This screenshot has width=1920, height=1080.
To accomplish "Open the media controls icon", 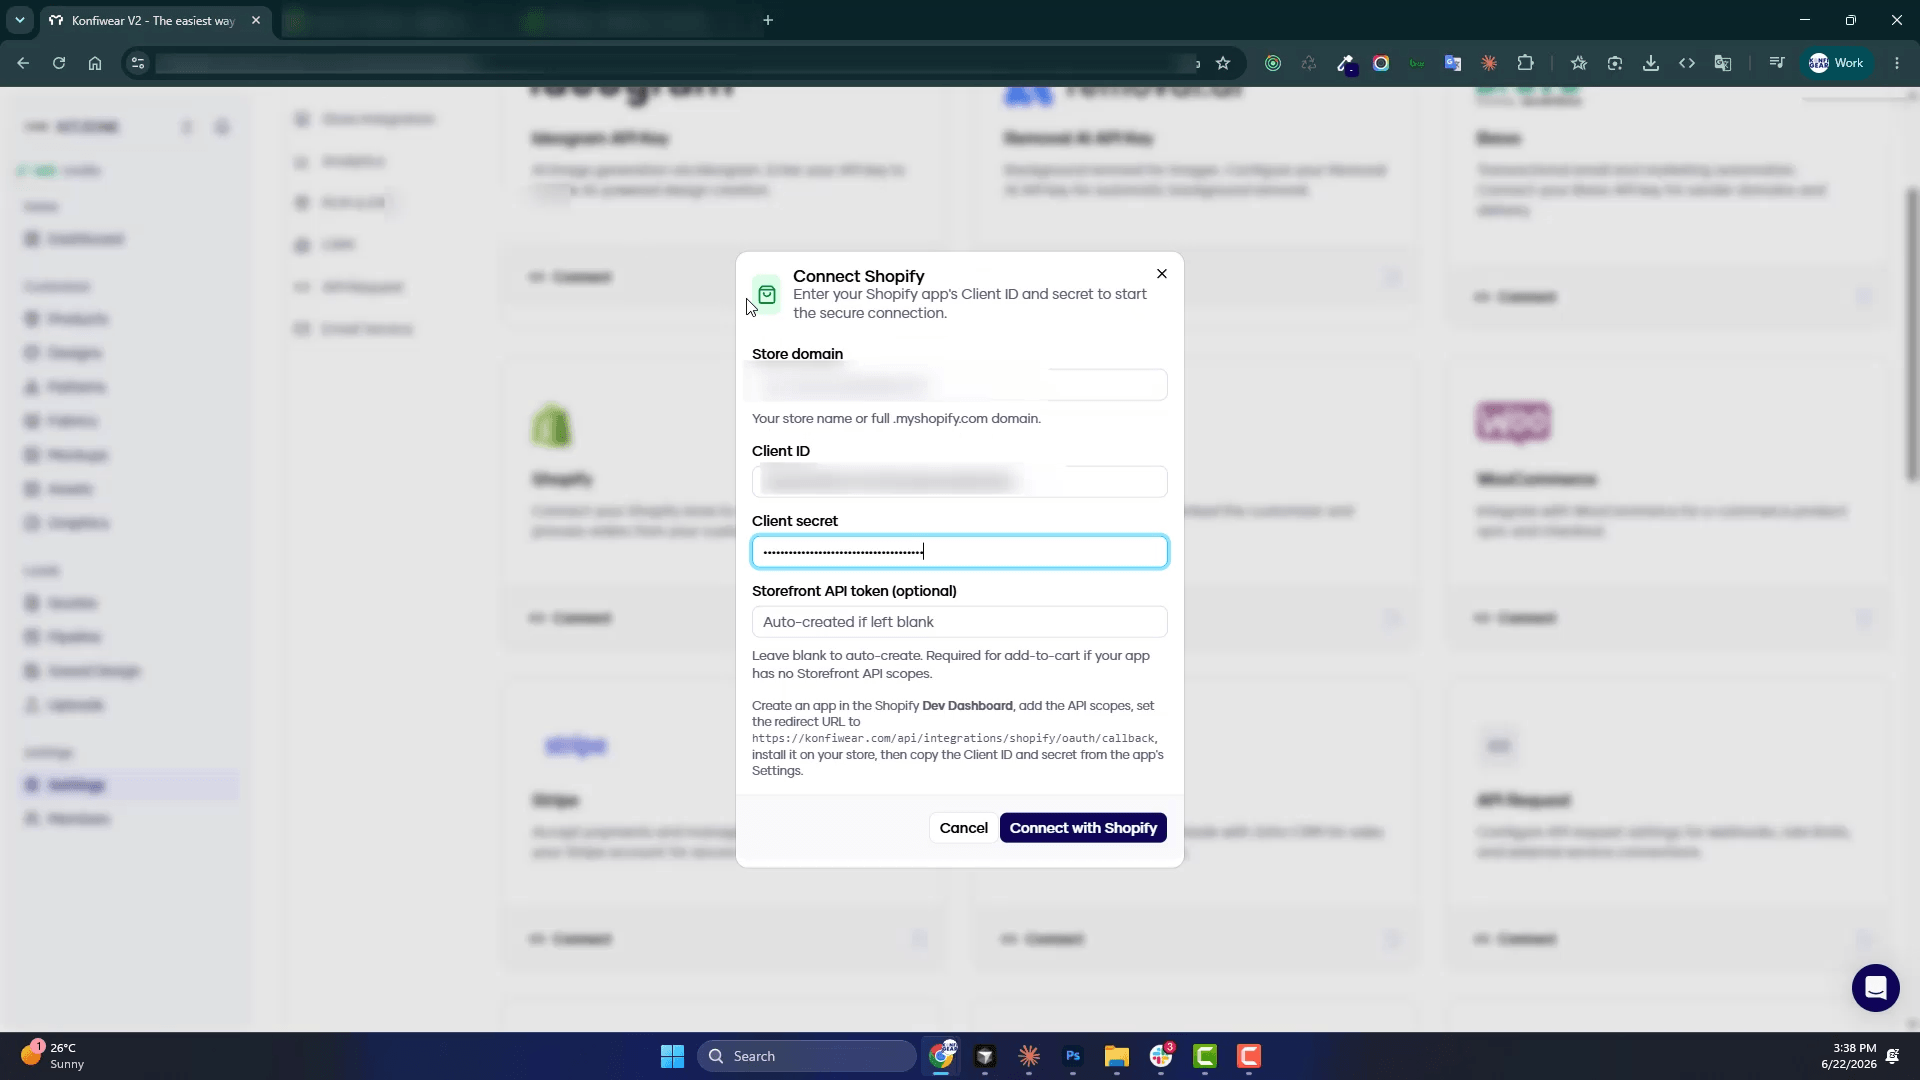I will tap(1777, 63).
